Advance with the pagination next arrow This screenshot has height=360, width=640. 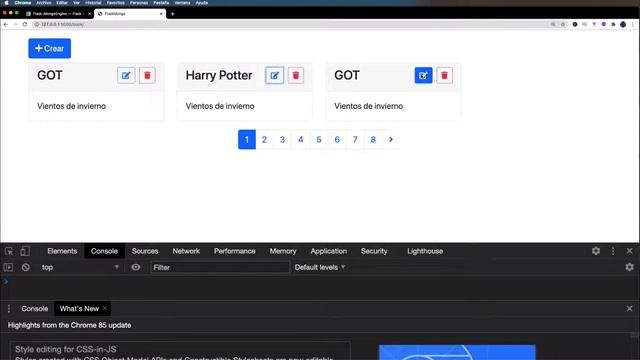click(x=391, y=140)
